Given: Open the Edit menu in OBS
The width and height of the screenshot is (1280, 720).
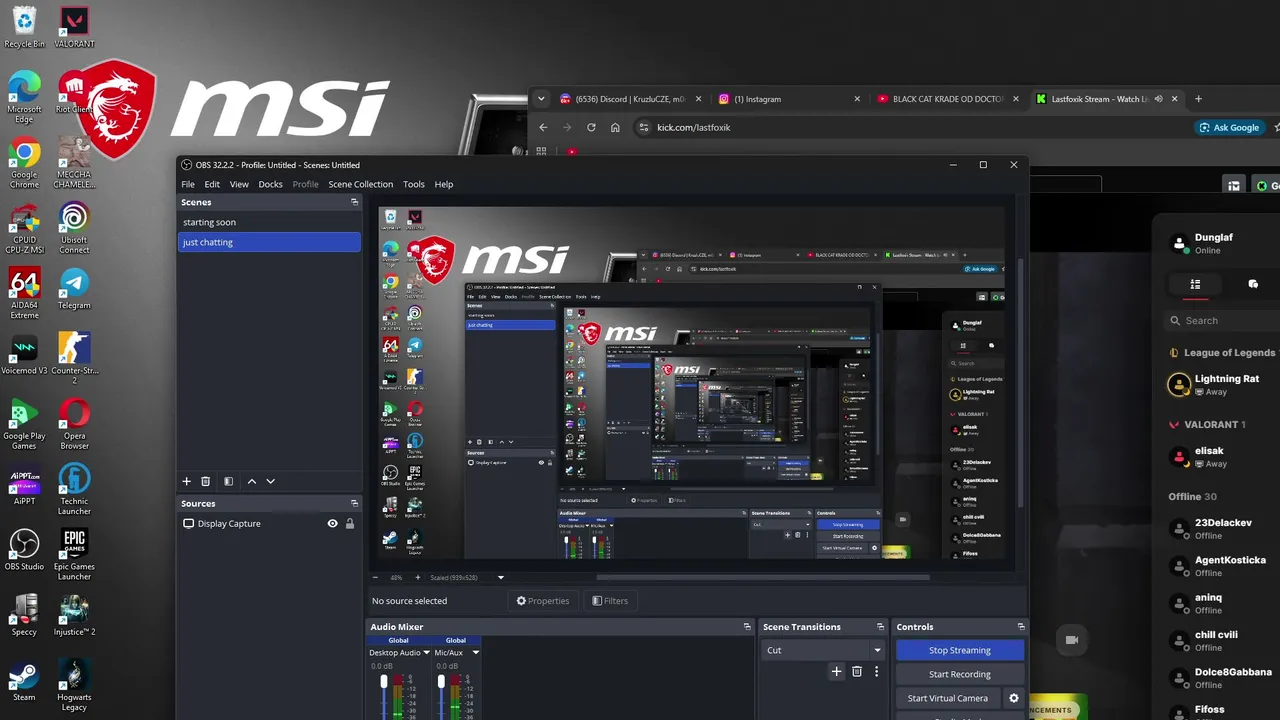Looking at the screenshot, I should point(212,184).
